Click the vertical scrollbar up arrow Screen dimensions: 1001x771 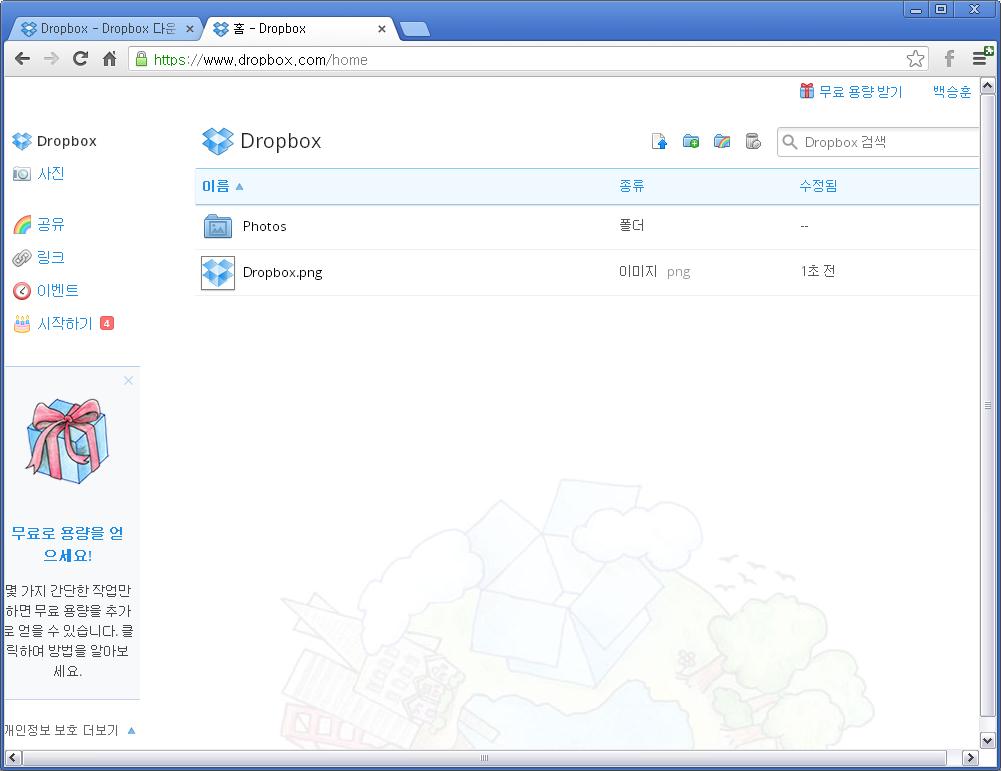pos(988,86)
